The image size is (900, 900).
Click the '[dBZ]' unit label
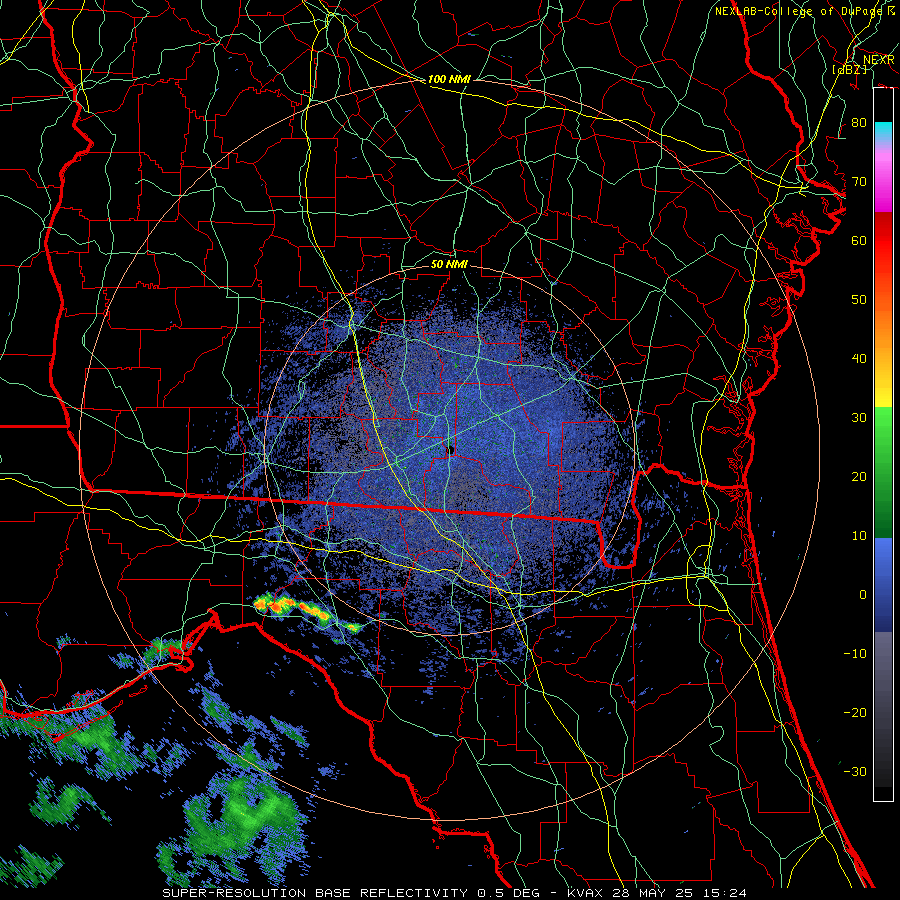tap(849, 69)
